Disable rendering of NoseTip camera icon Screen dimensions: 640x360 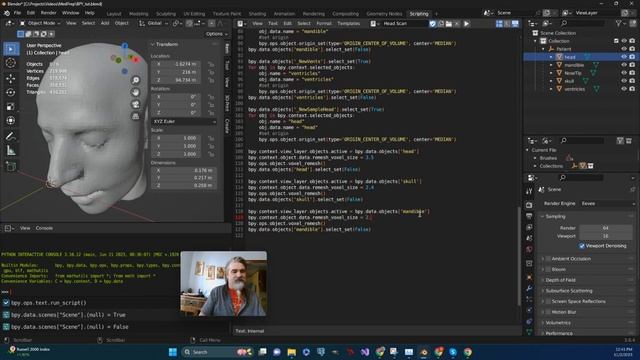click(x=632, y=73)
